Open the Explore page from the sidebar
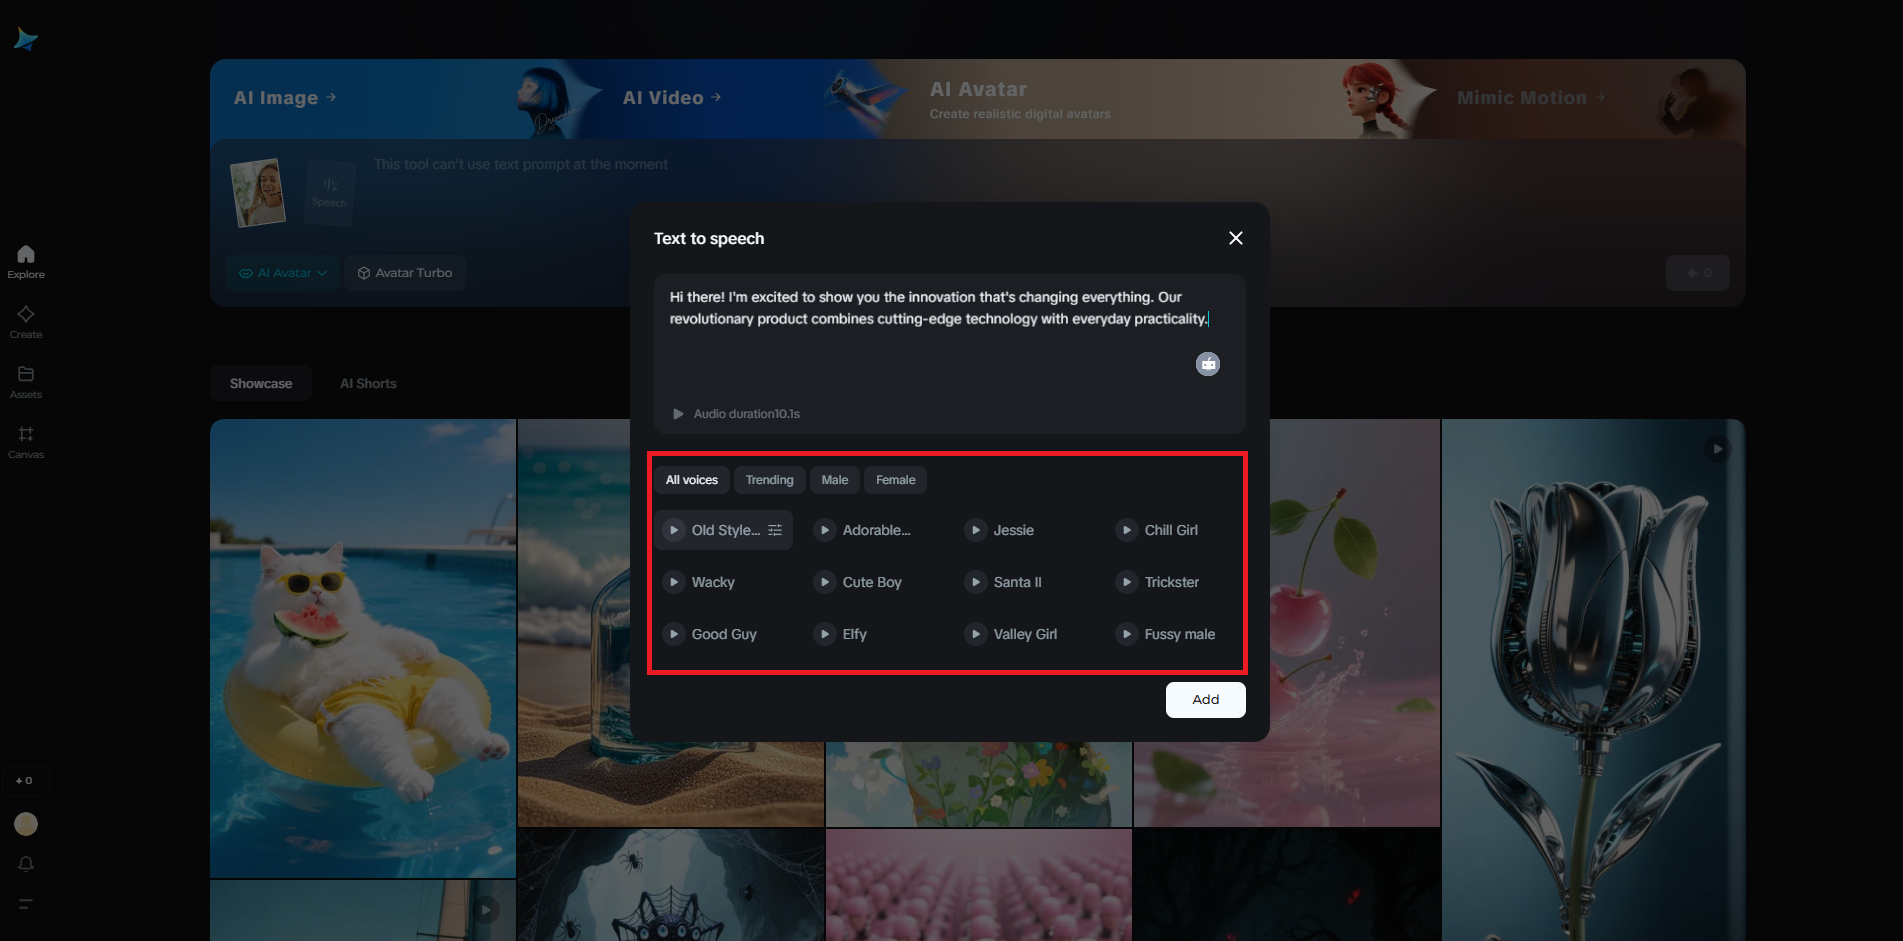 click(x=25, y=260)
